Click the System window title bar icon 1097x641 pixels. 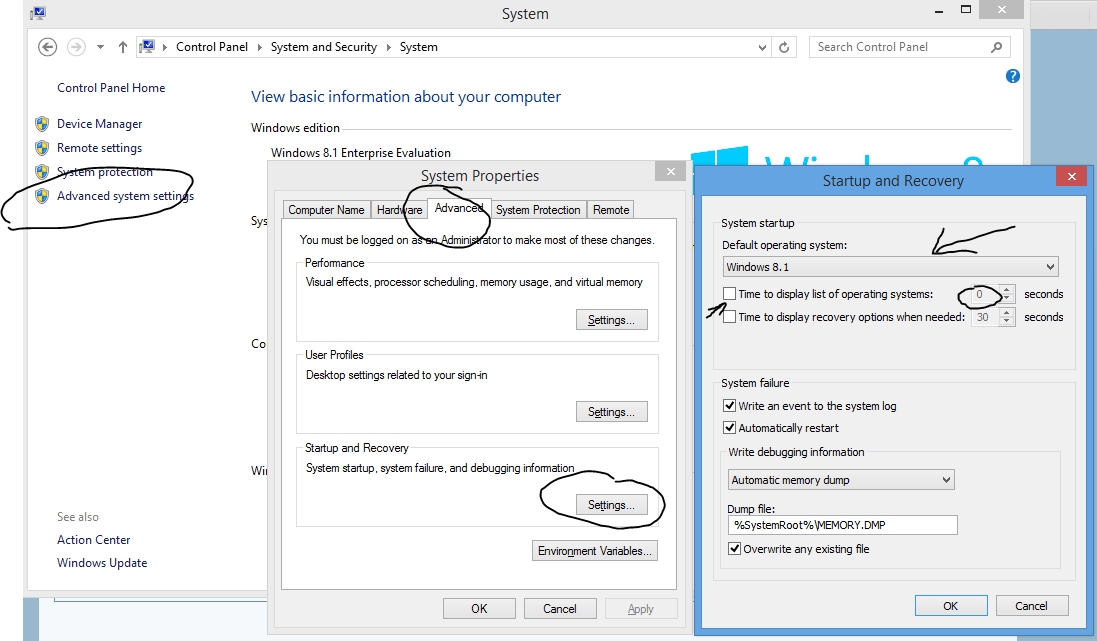(x=38, y=13)
